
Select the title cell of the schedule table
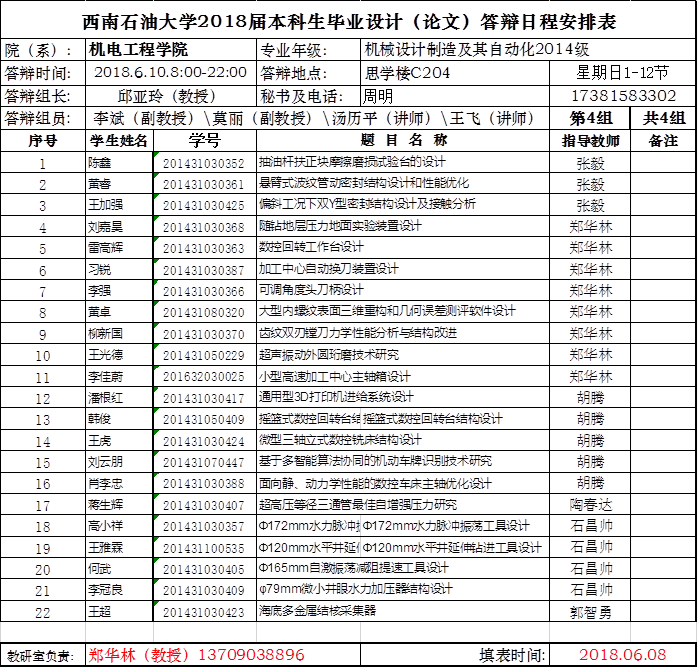click(x=348, y=21)
